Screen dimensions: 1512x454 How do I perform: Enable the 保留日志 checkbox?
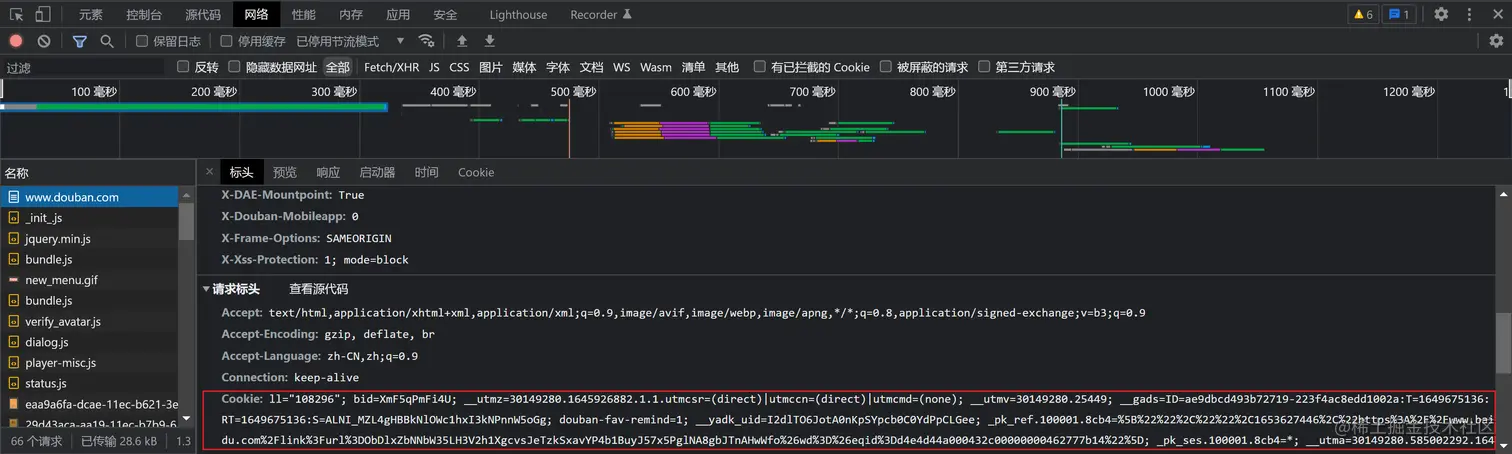click(142, 41)
